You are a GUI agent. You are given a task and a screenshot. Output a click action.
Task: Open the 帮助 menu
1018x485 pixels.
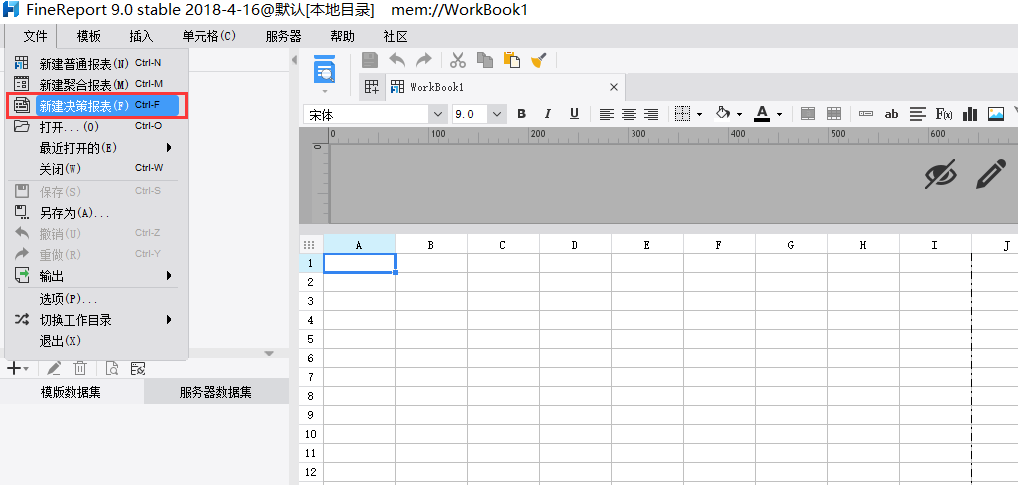click(x=343, y=36)
